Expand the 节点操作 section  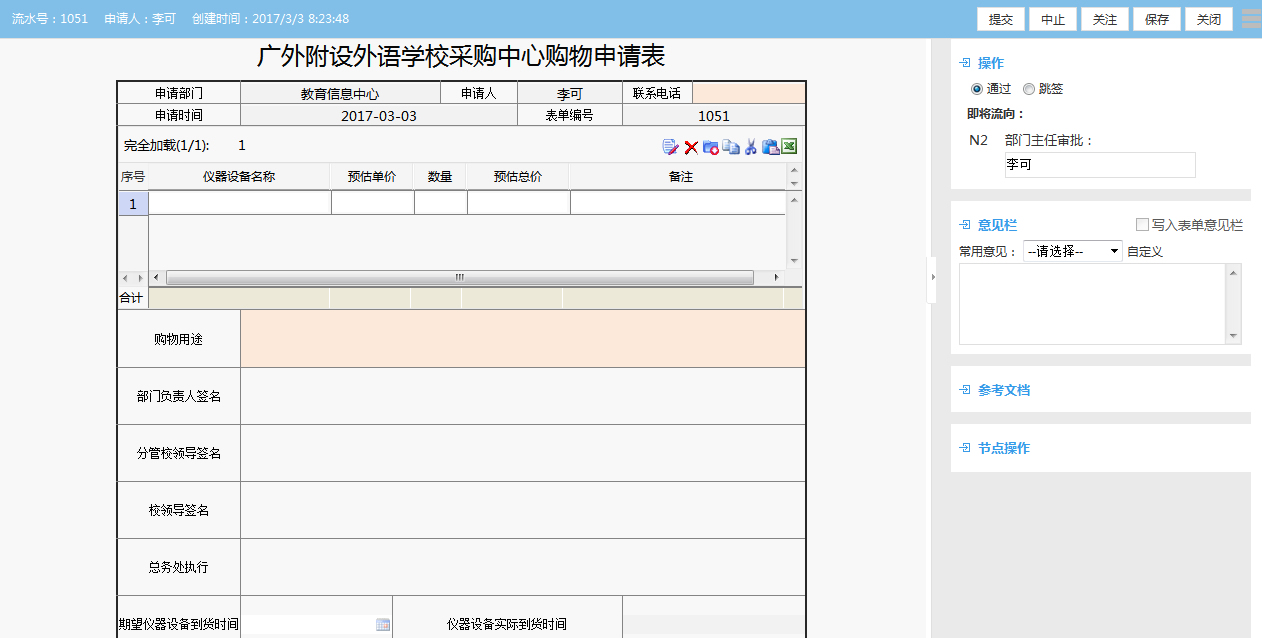tap(1003, 448)
